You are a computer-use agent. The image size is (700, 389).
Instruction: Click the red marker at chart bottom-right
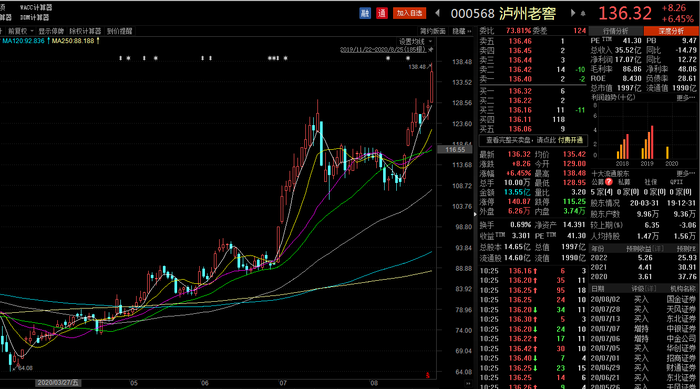coord(428,375)
